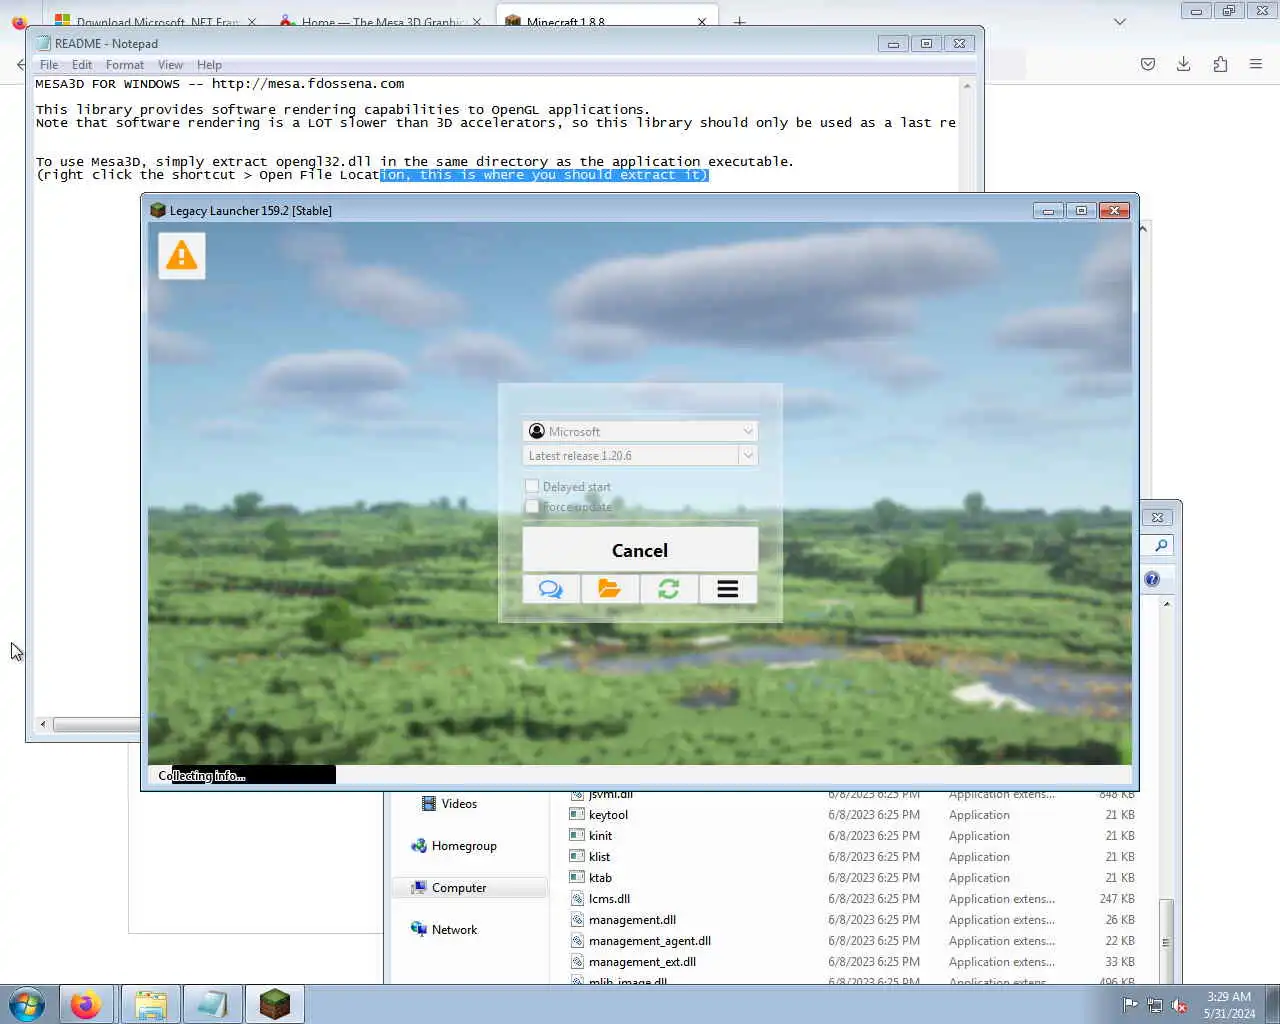Open Notepad Help menu
1280x1024 pixels.
209,65
